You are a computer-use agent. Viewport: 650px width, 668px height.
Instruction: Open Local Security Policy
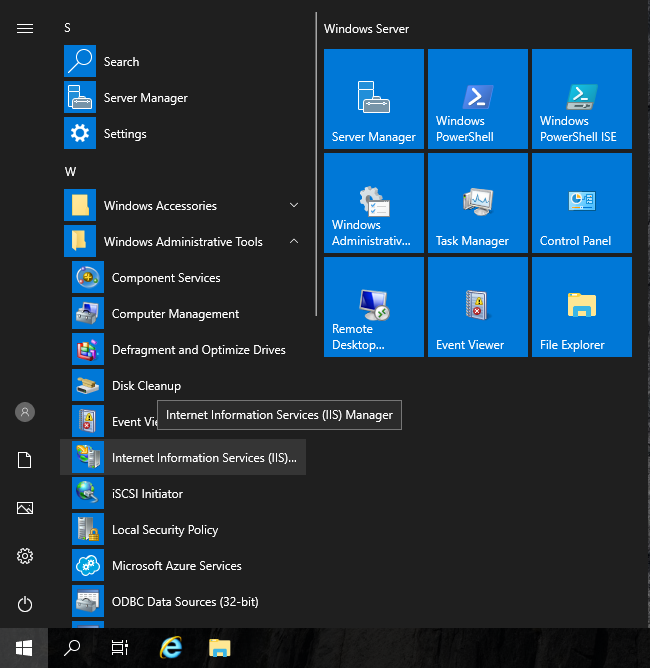pyautogui.click(x=183, y=530)
